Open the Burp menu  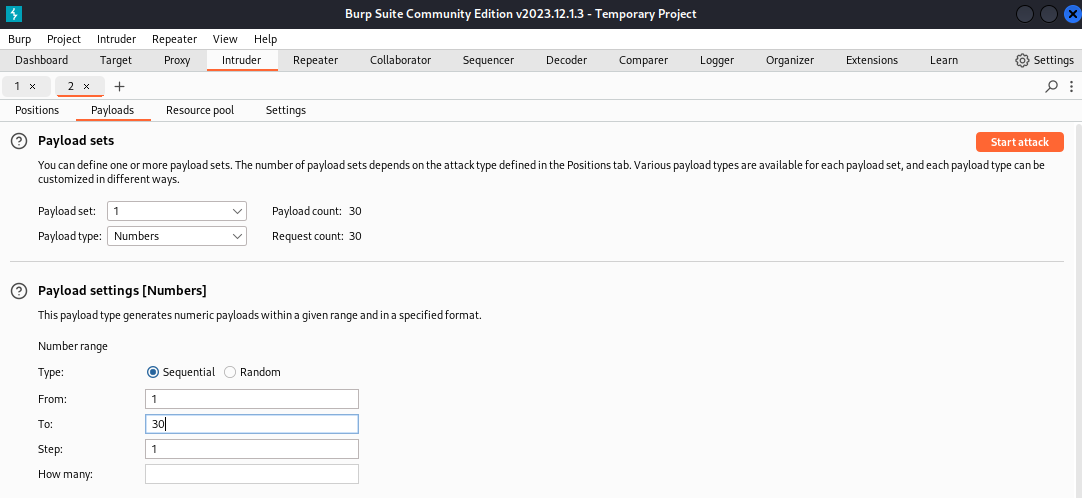19,39
